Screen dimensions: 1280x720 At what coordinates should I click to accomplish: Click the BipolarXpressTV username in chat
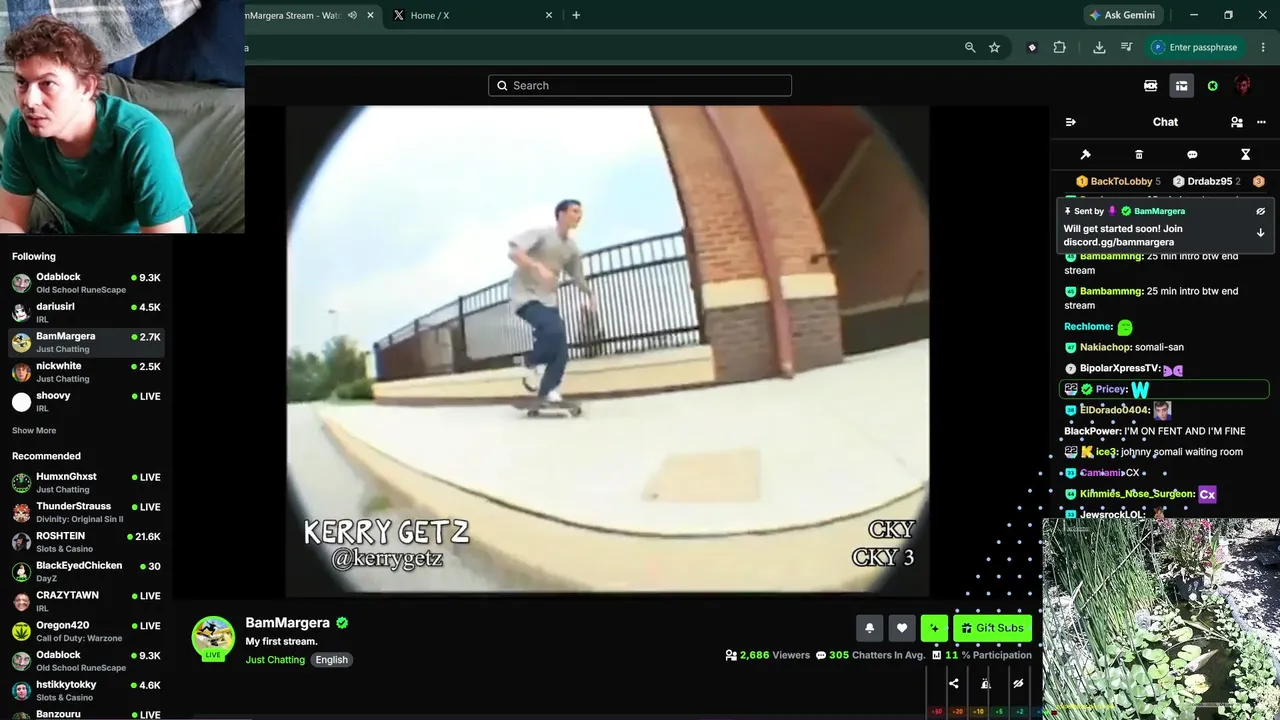1120,368
